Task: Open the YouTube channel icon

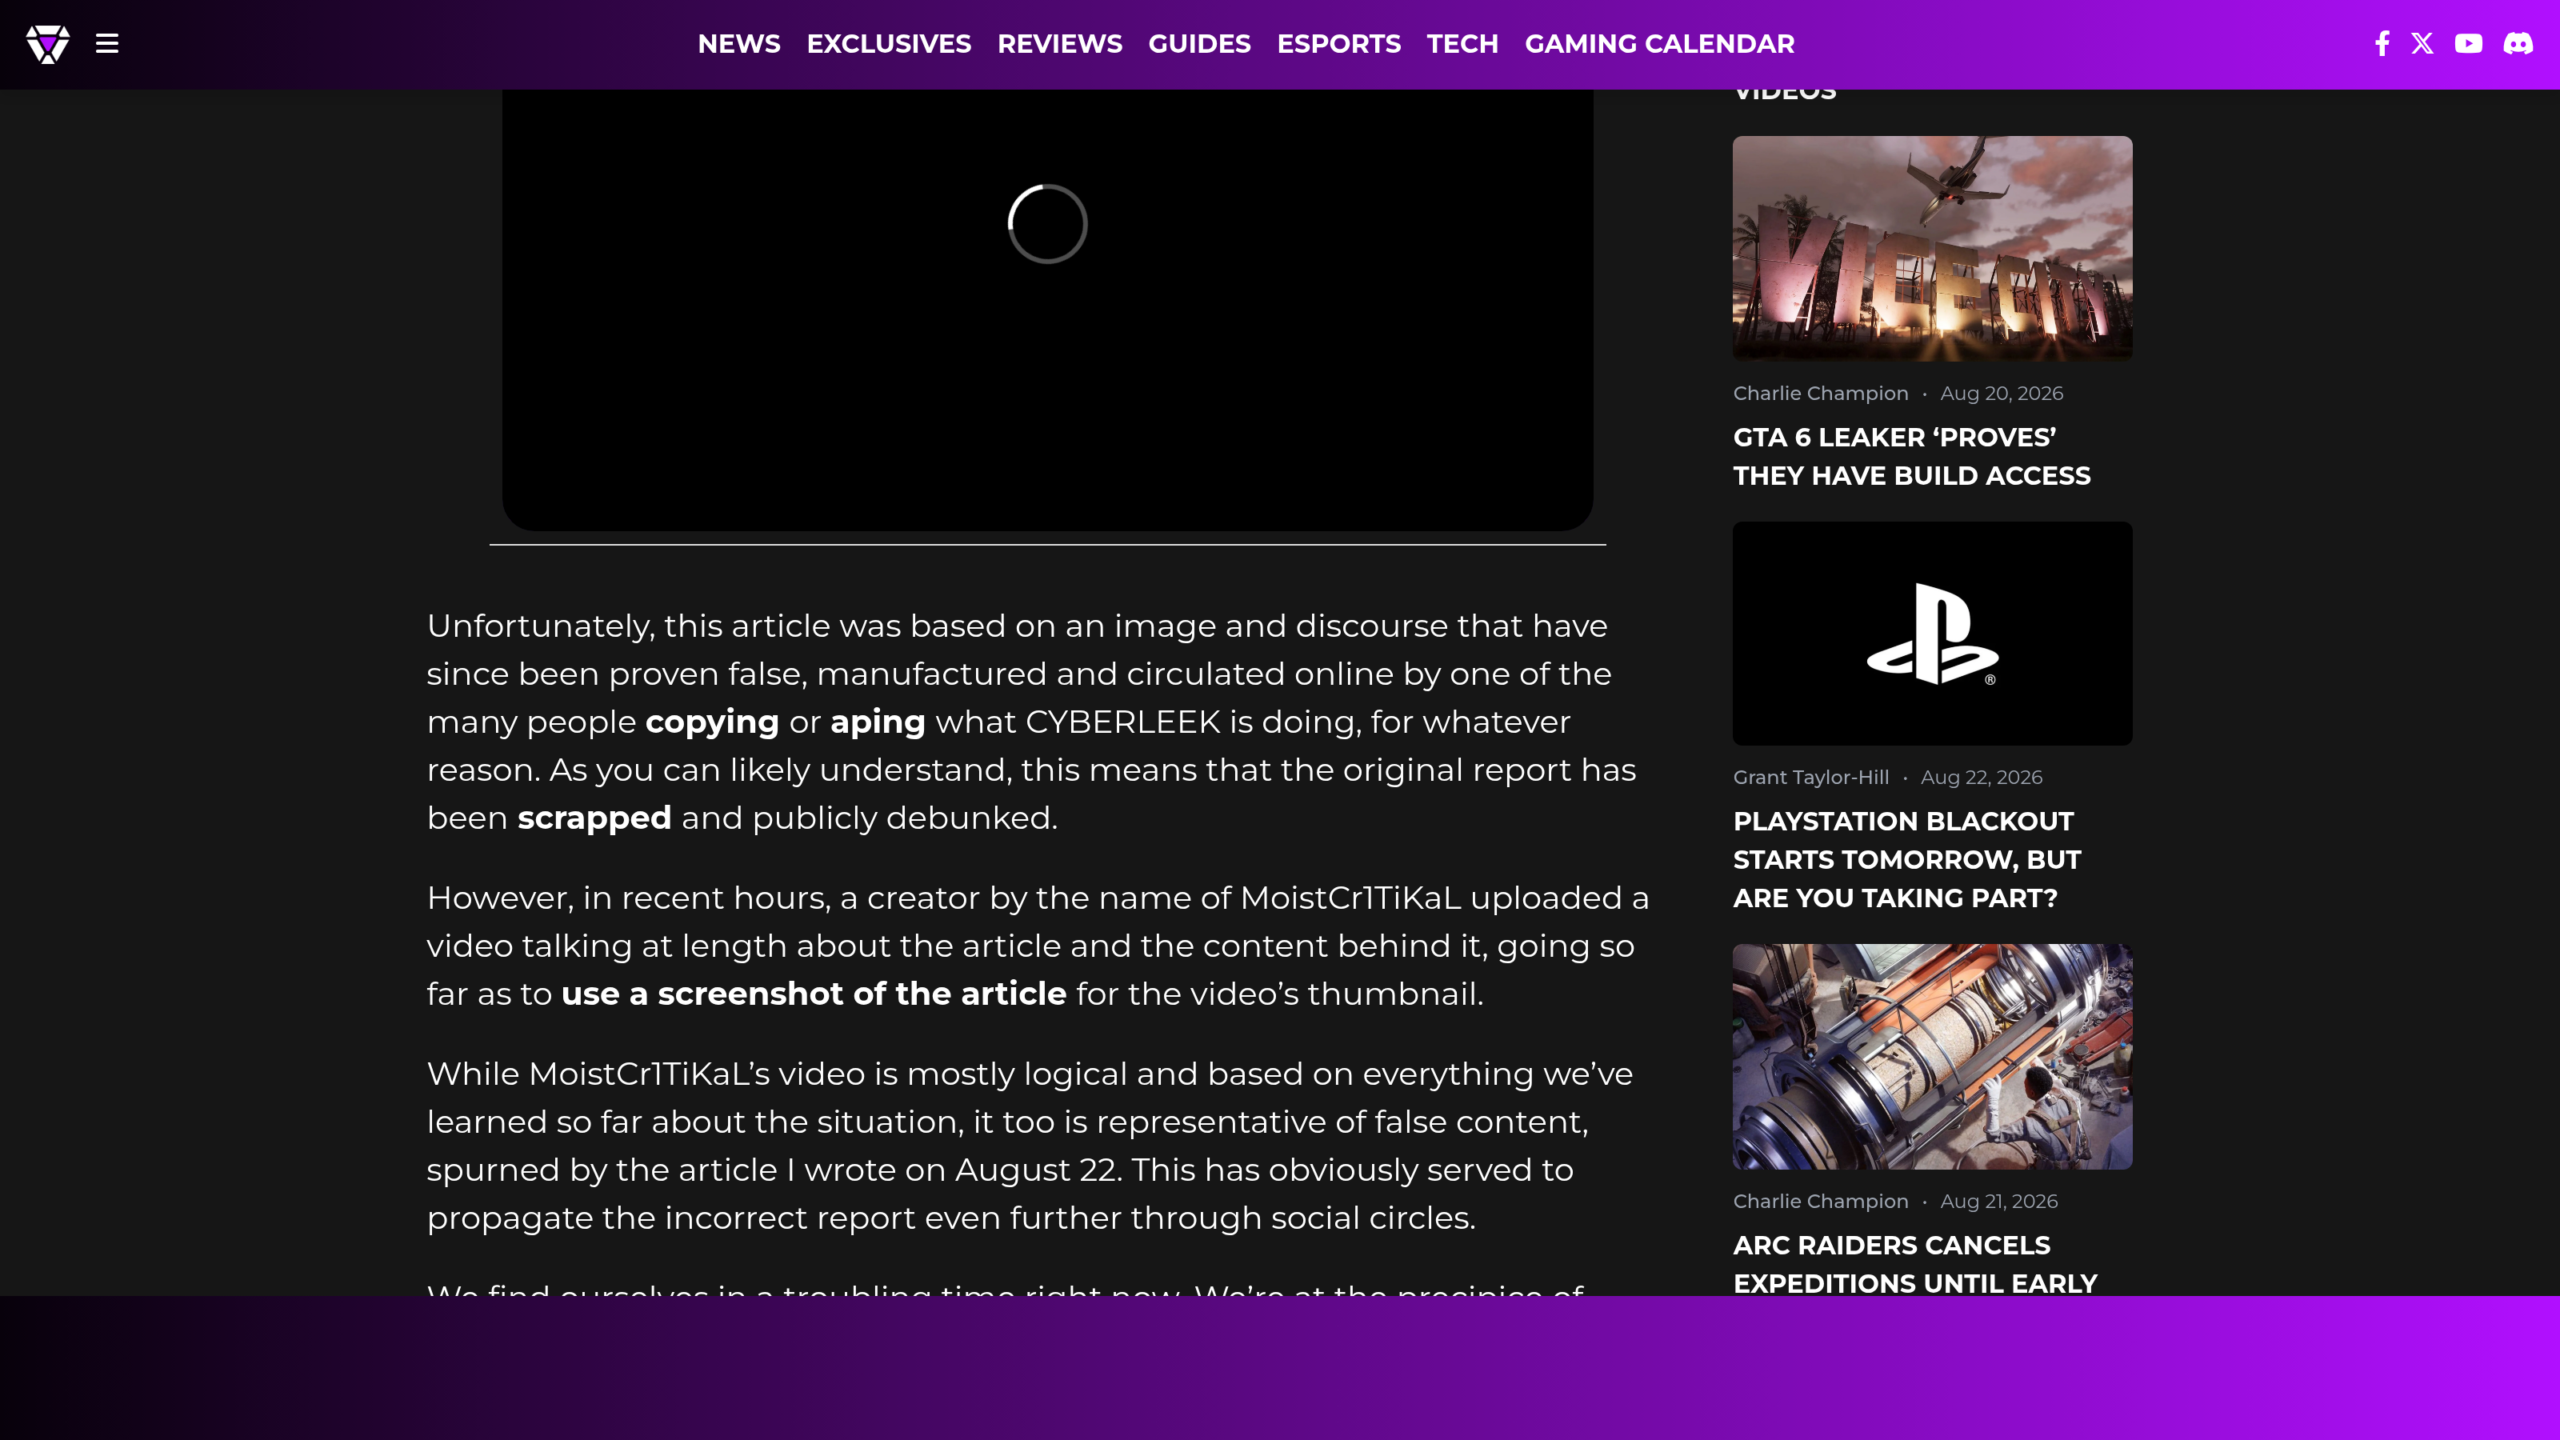Action: click(x=2468, y=44)
